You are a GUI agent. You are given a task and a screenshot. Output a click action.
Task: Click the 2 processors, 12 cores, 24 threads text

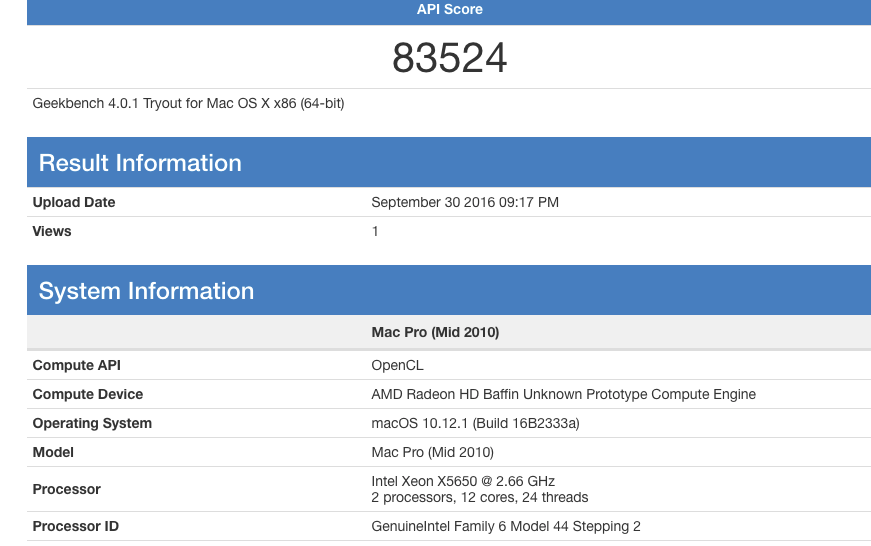[x=479, y=497]
